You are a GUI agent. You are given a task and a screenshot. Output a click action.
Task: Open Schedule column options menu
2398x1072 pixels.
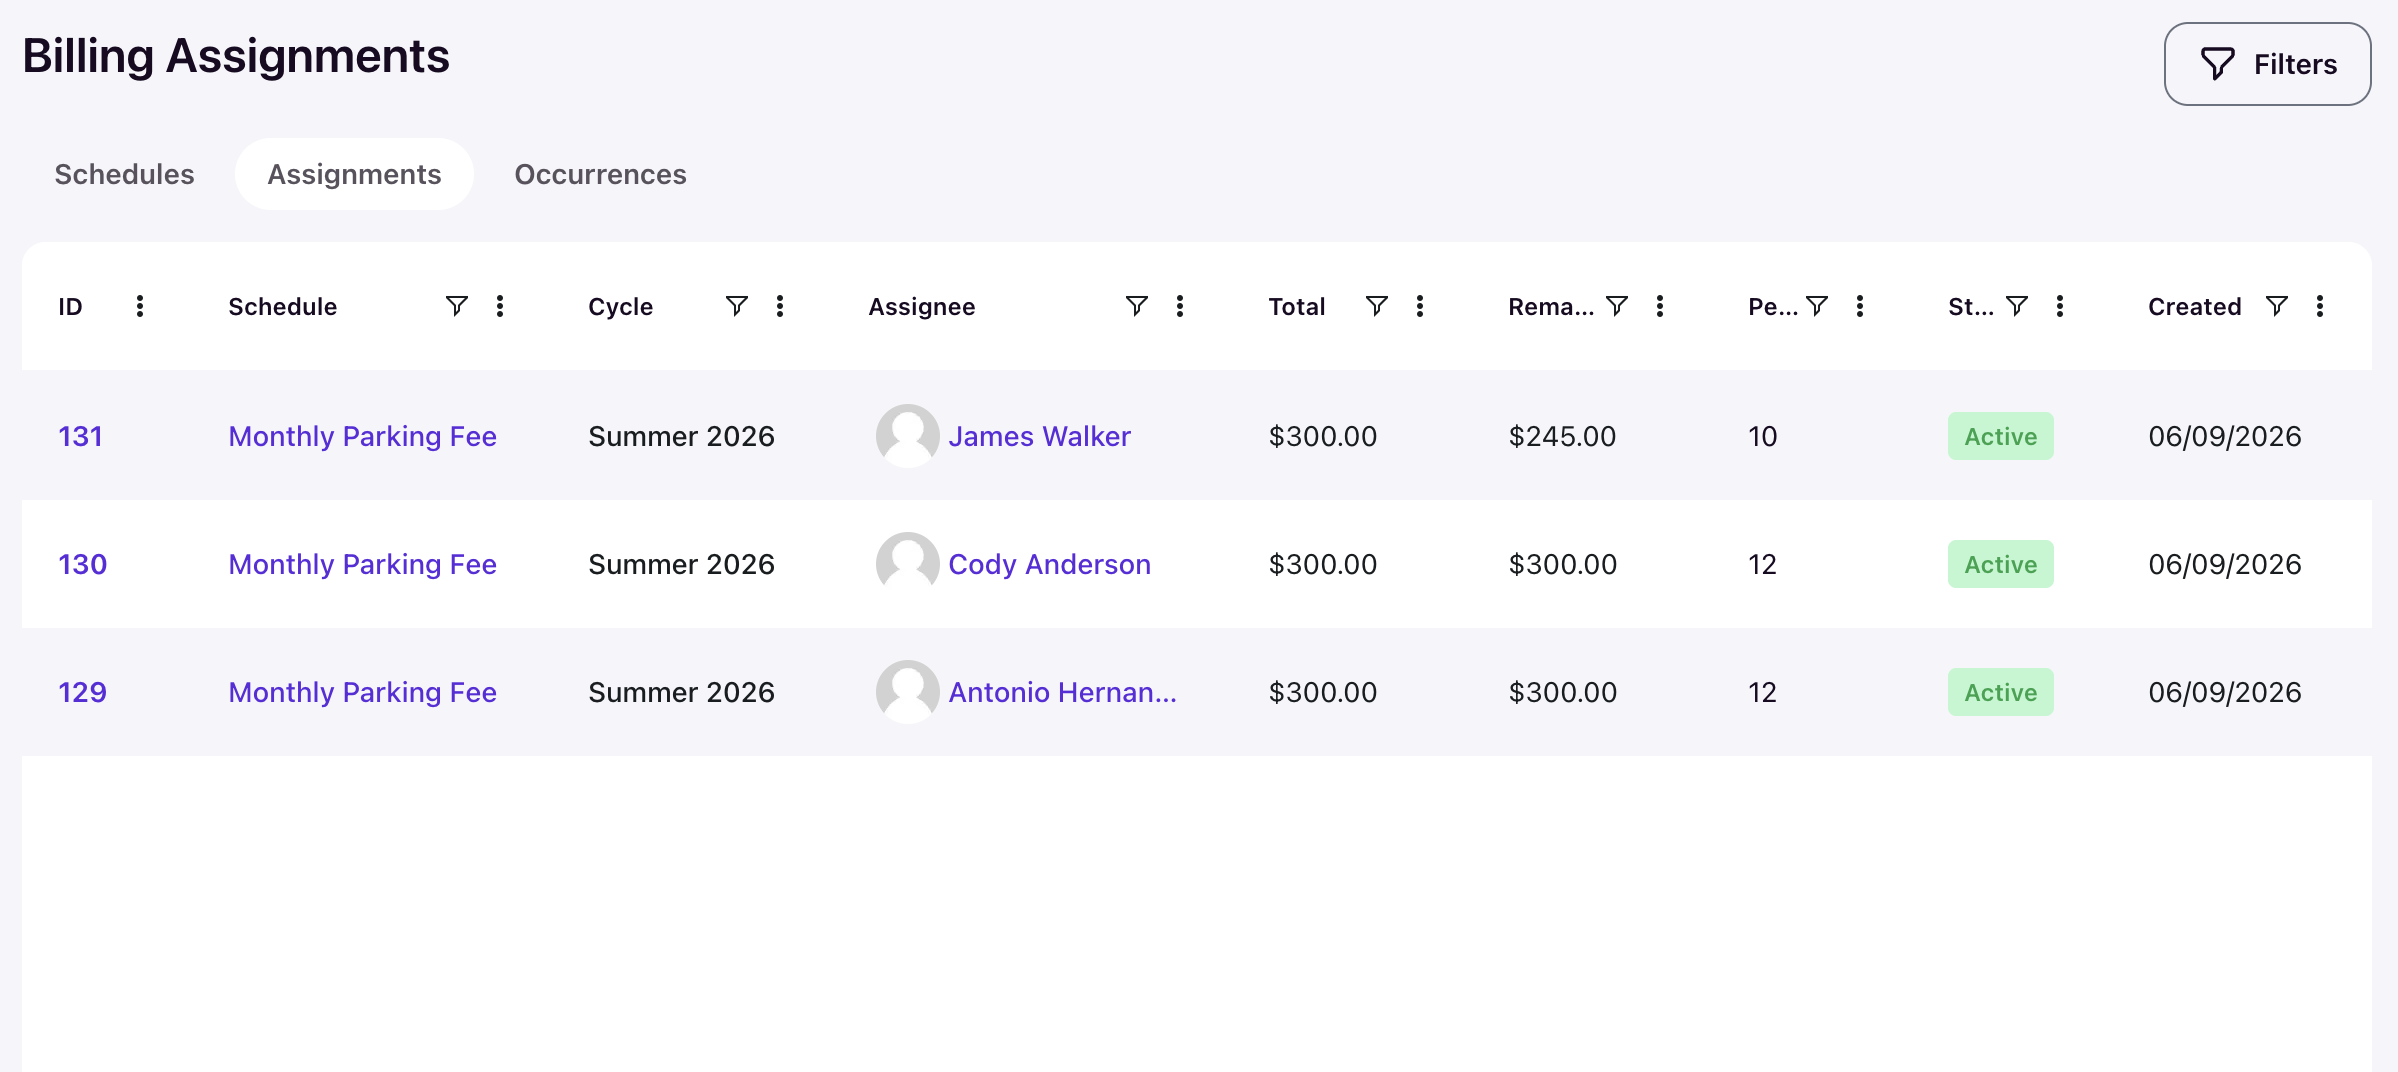(x=500, y=306)
